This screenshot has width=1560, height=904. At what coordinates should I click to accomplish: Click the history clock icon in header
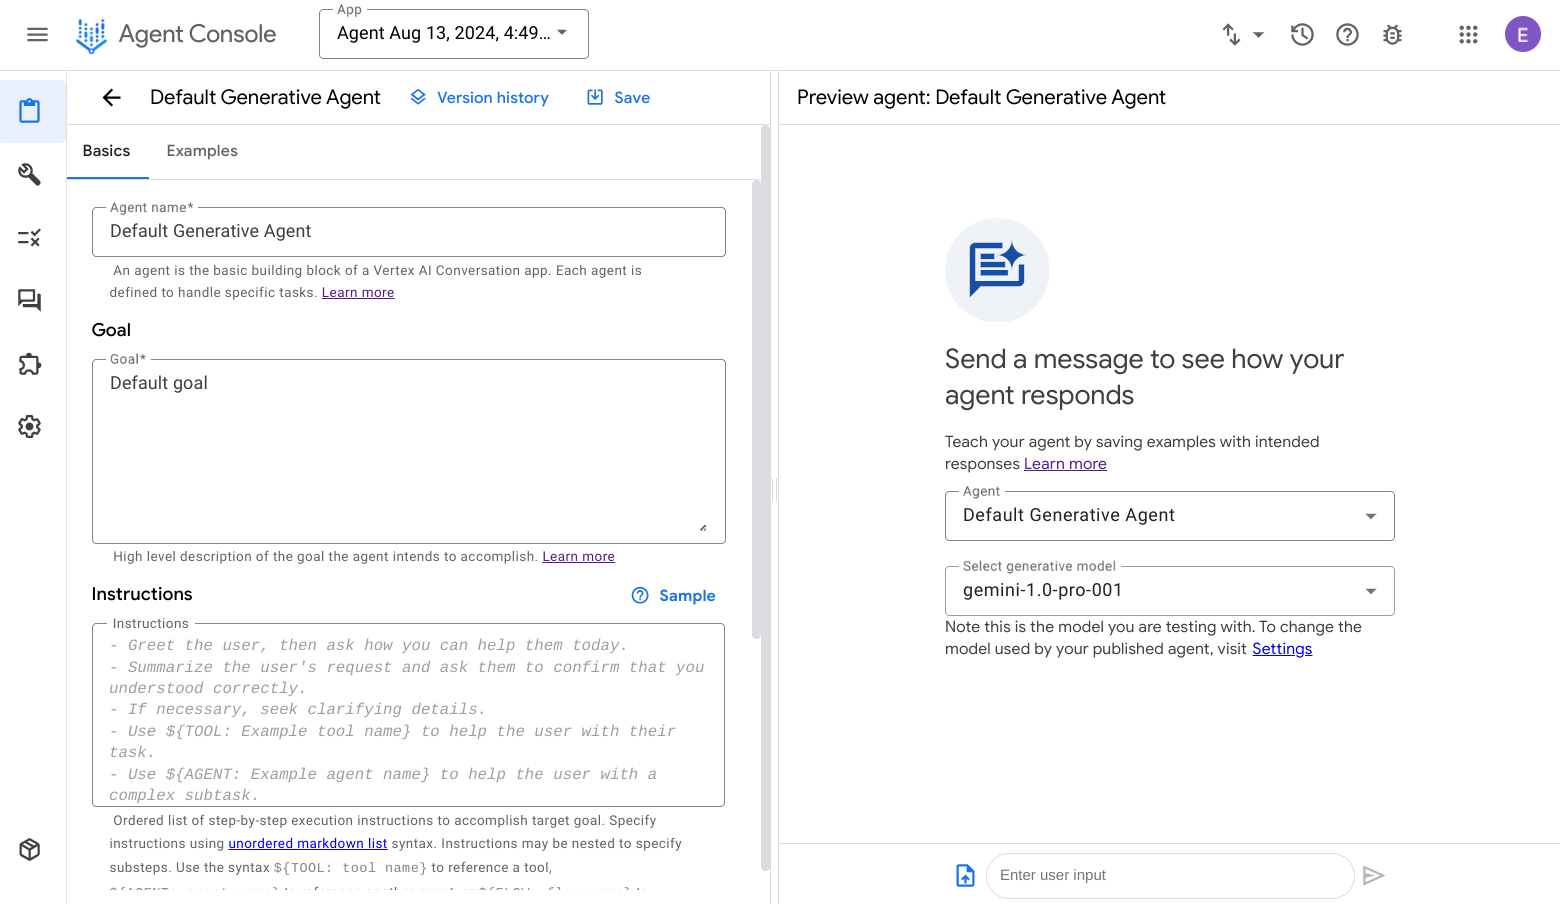pos(1301,35)
